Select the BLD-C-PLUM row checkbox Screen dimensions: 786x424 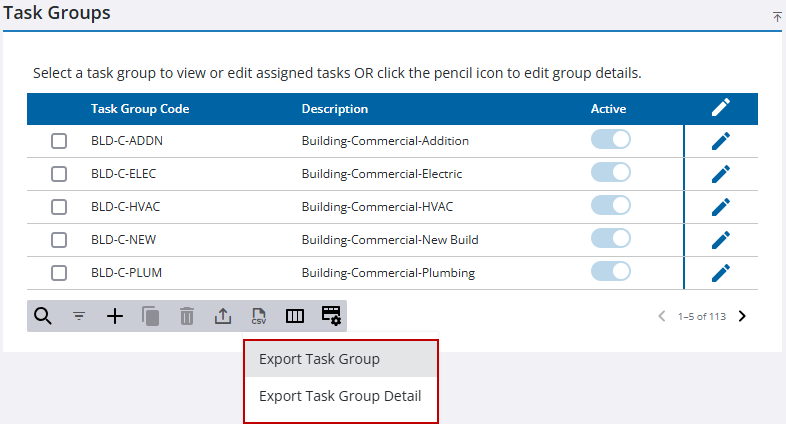tap(59, 273)
